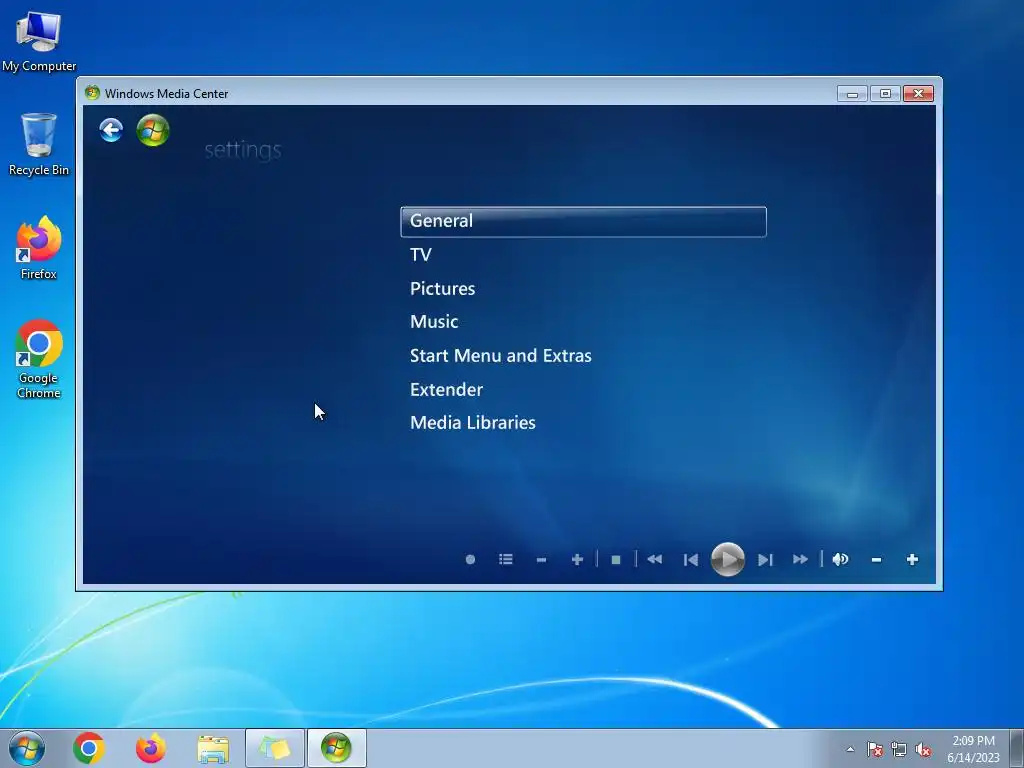Maximize the Windows Media Center window
The image size is (1024, 768).
[x=885, y=94]
